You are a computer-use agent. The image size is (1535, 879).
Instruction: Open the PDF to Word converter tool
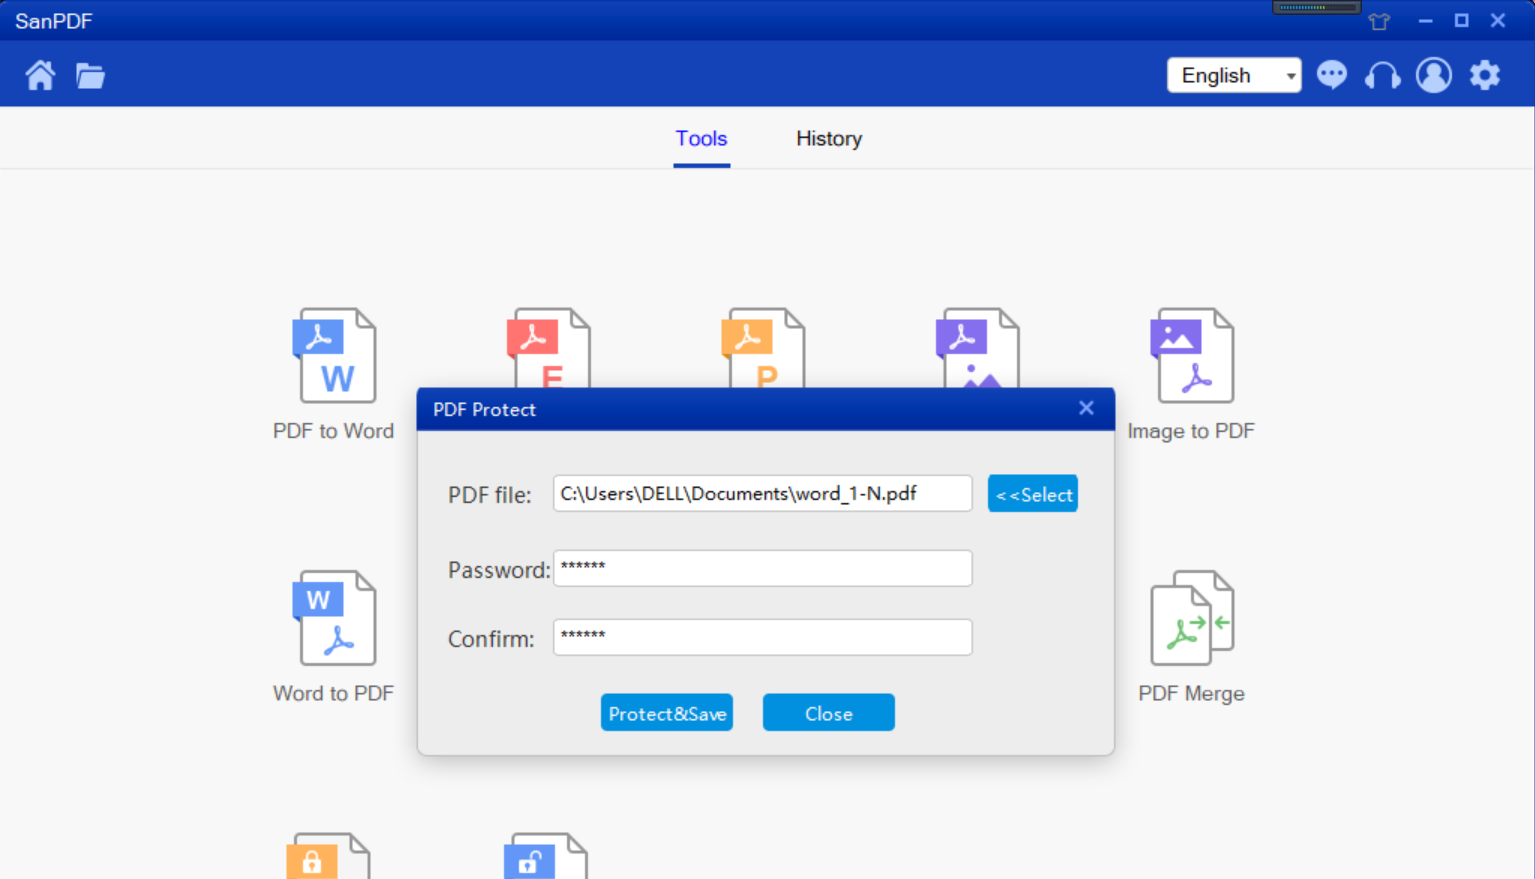tap(334, 372)
